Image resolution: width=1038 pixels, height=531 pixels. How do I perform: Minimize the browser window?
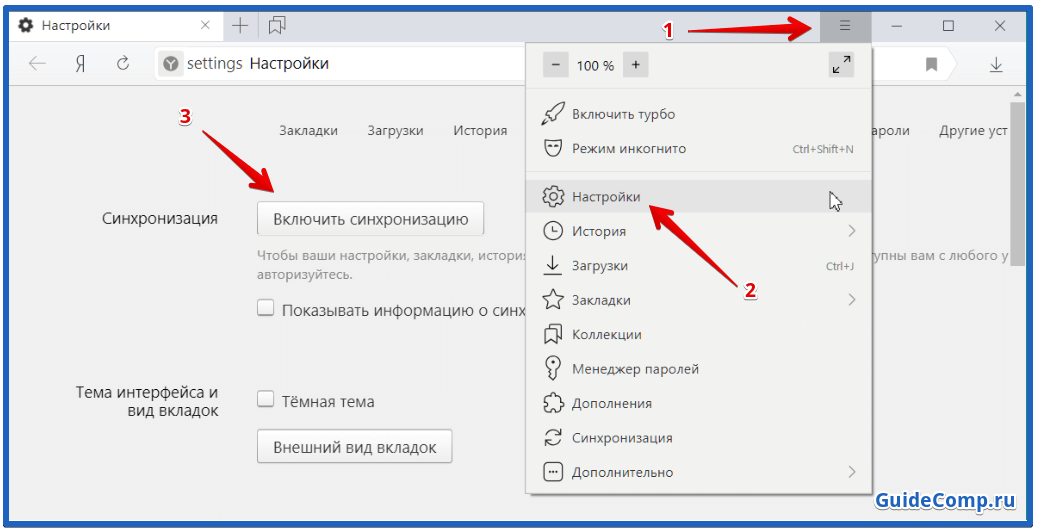tap(896, 26)
